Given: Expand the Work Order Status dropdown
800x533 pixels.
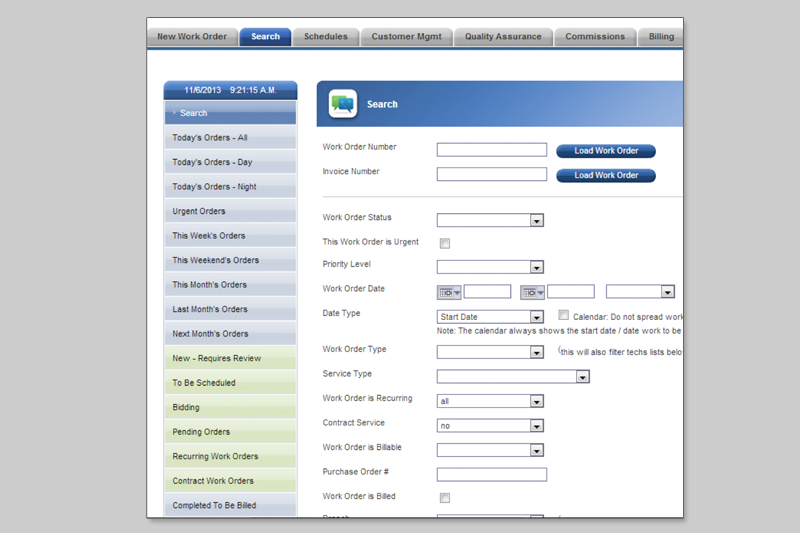Looking at the screenshot, I should click(536, 221).
